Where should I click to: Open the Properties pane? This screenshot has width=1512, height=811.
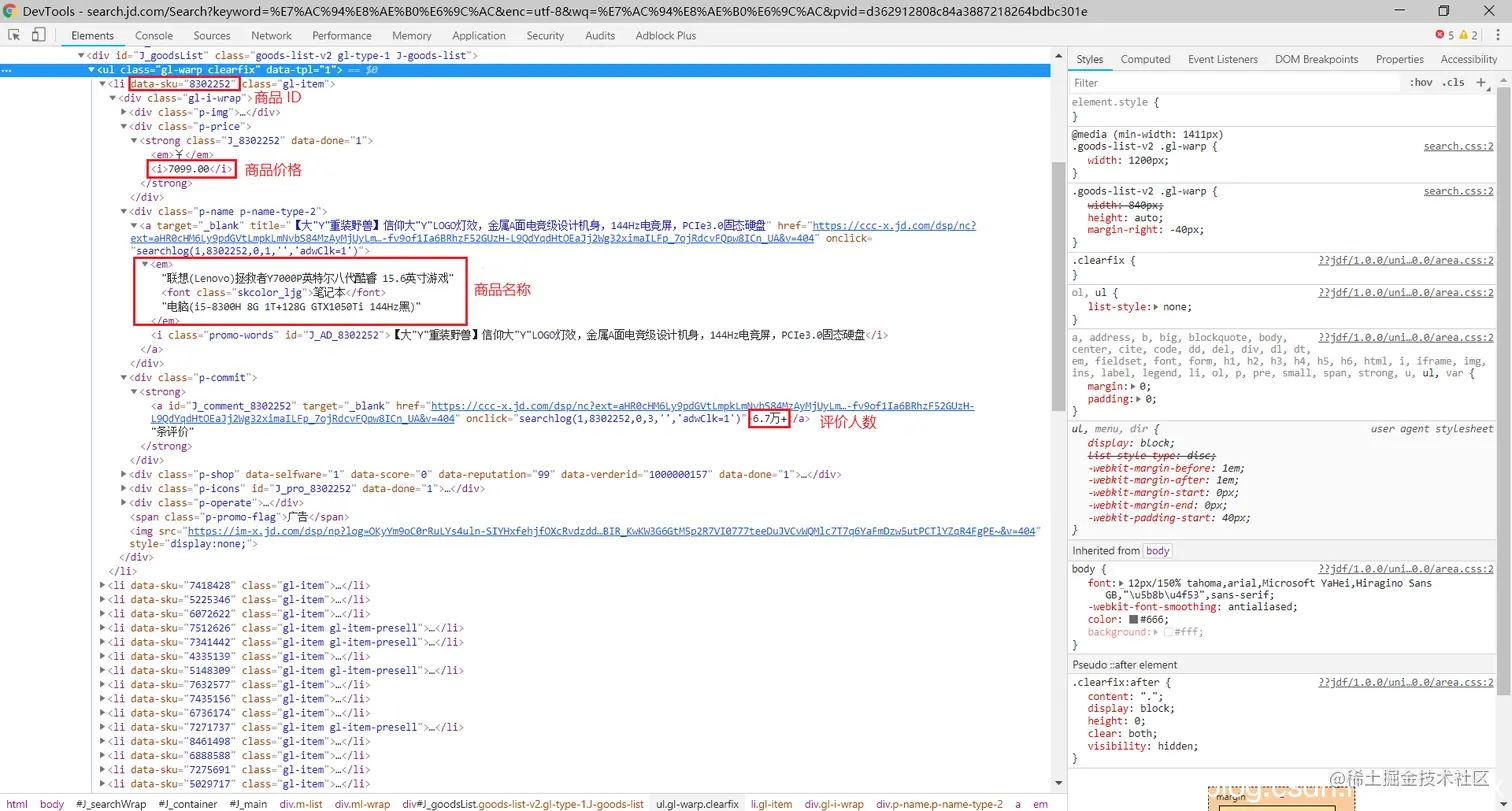tap(1399, 59)
